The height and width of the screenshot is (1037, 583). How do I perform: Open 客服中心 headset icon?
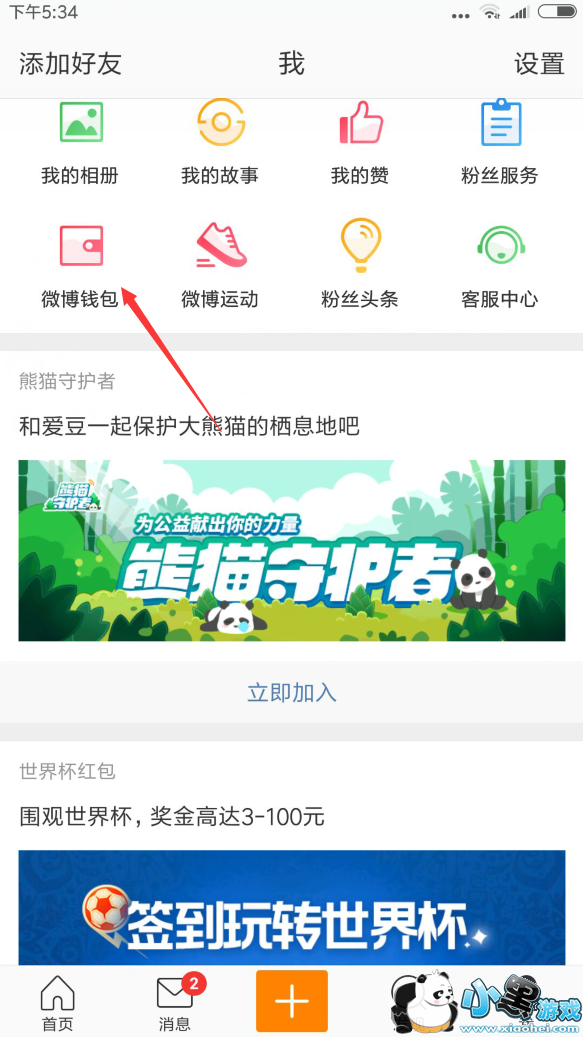point(500,245)
